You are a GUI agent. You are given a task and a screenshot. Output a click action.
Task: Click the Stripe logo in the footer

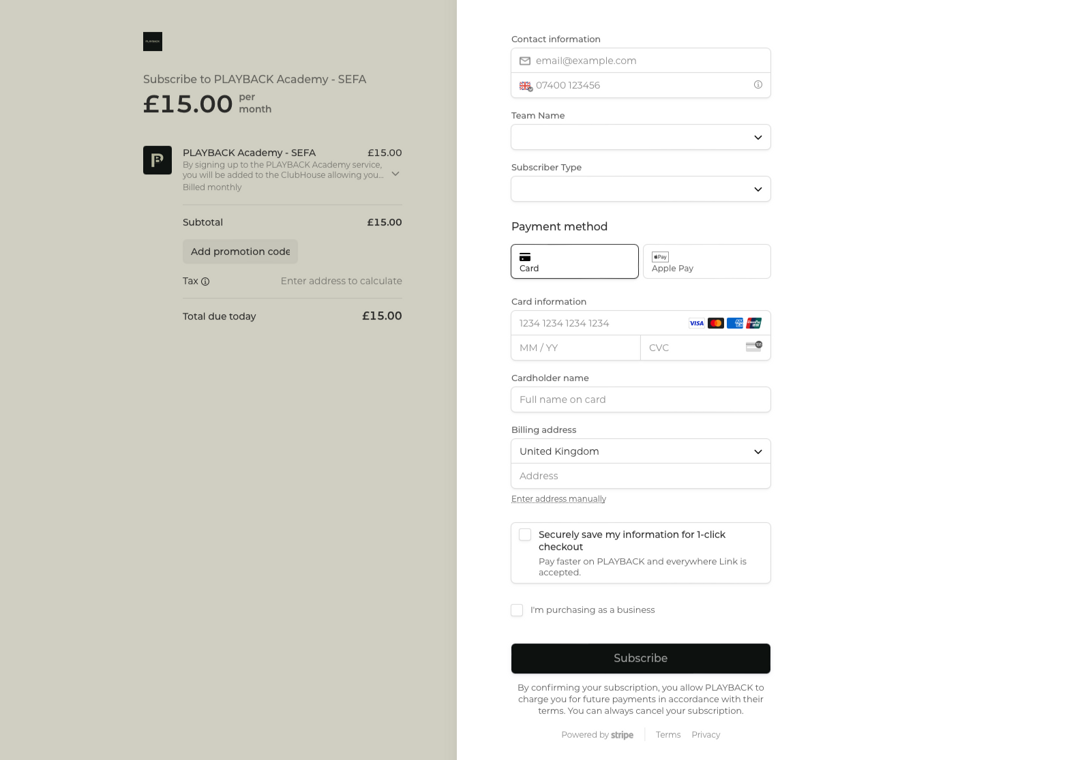(622, 734)
